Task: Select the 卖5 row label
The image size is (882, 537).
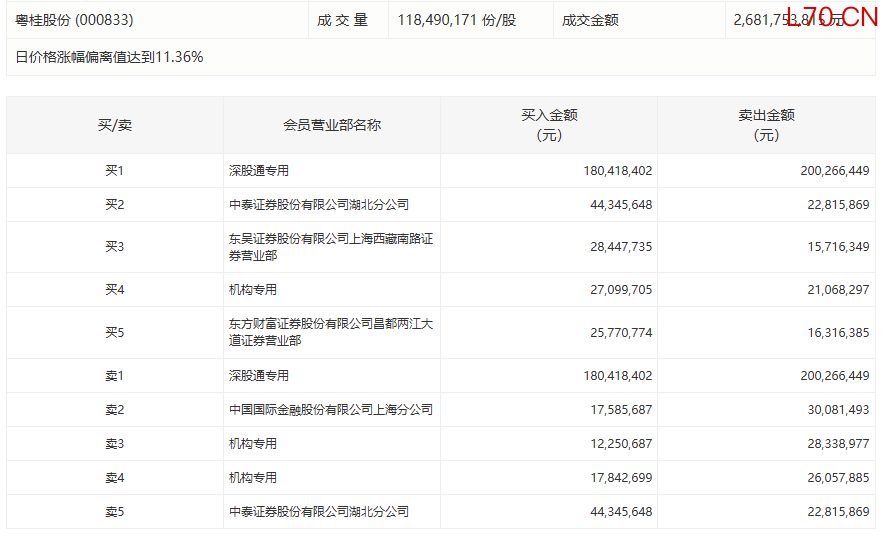Action: click(x=114, y=512)
